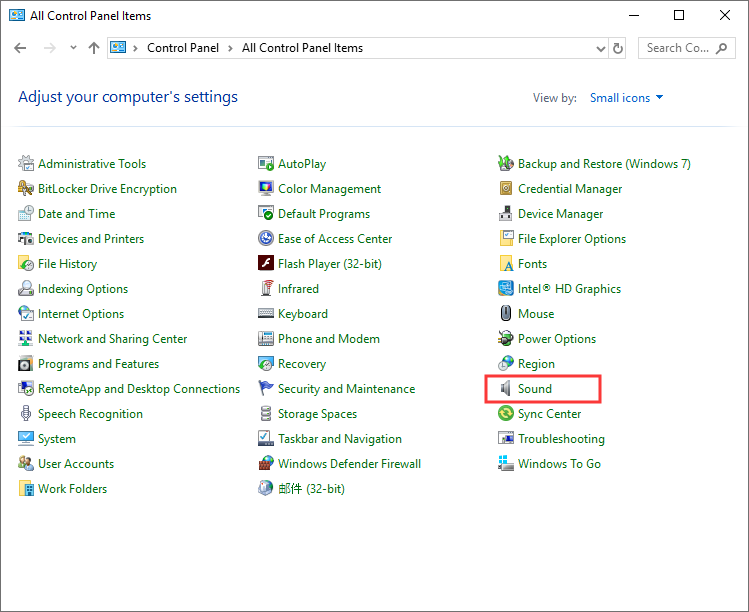749x612 pixels.
Task: Select the Devices and Printers icon
Action: click(26, 238)
